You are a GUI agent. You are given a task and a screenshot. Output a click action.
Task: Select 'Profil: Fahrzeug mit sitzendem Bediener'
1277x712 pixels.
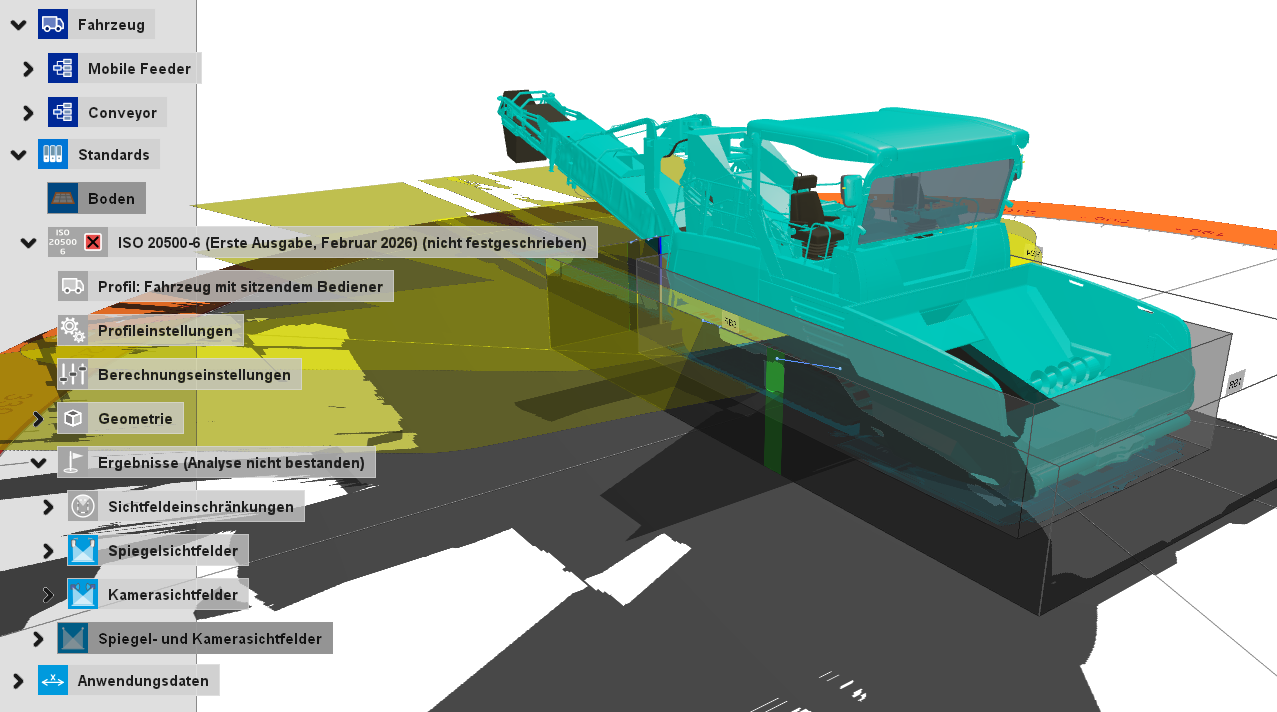pos(240,286)
